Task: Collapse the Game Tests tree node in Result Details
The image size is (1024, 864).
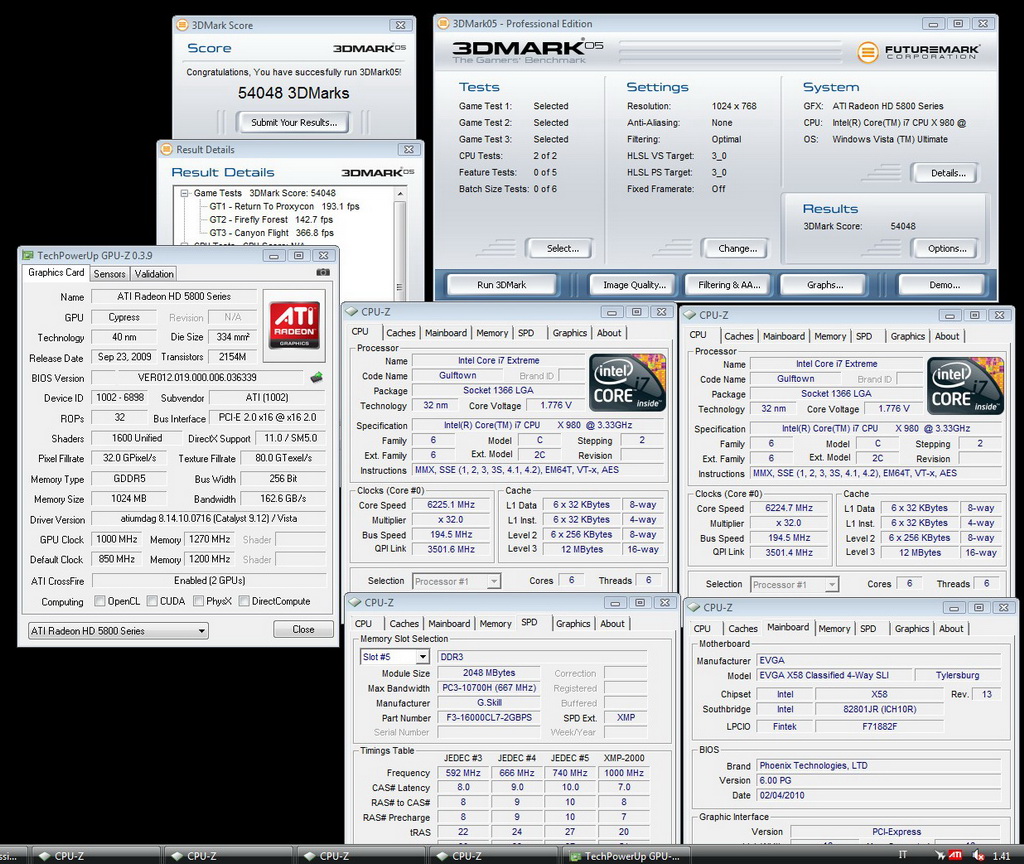Action: 184,193
